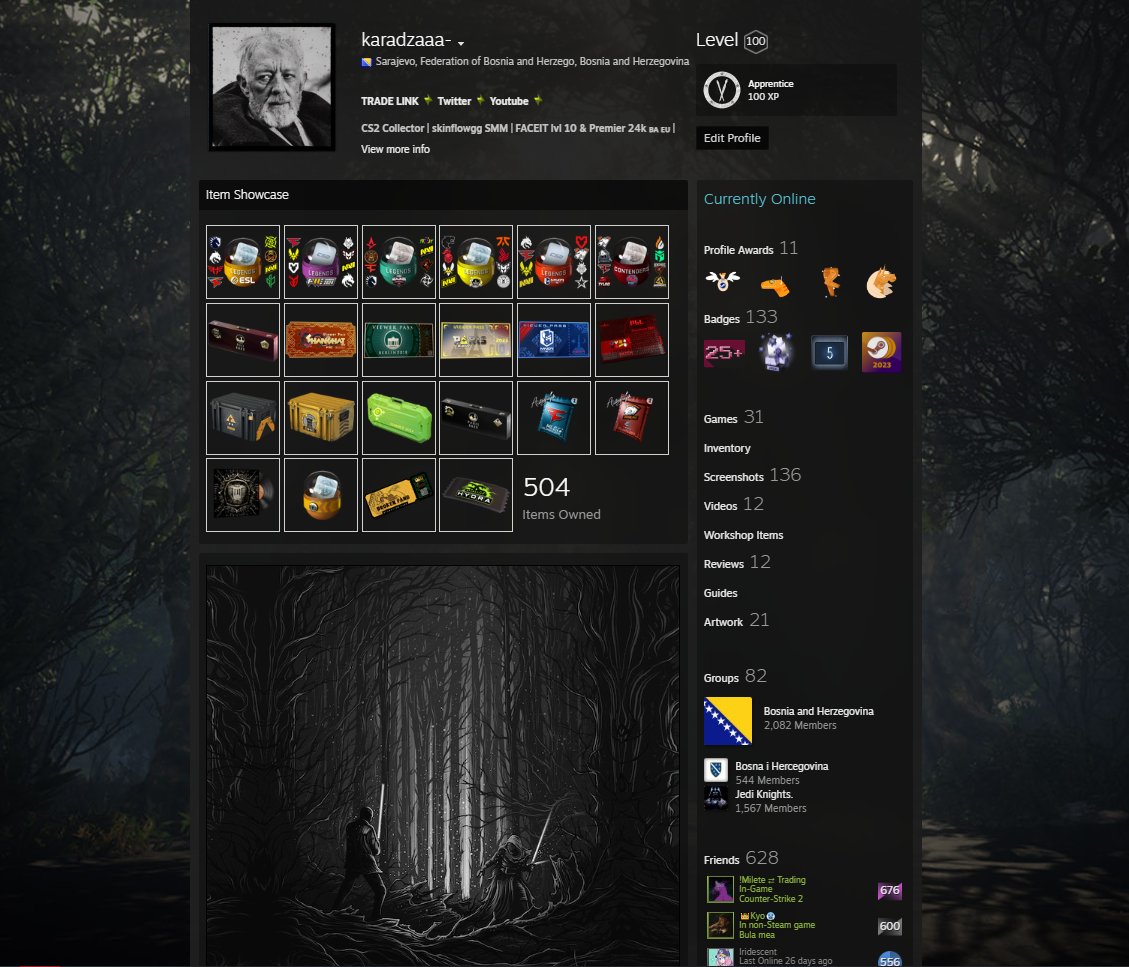
Task: Open the Twitter link
Action: click(454, 101)
